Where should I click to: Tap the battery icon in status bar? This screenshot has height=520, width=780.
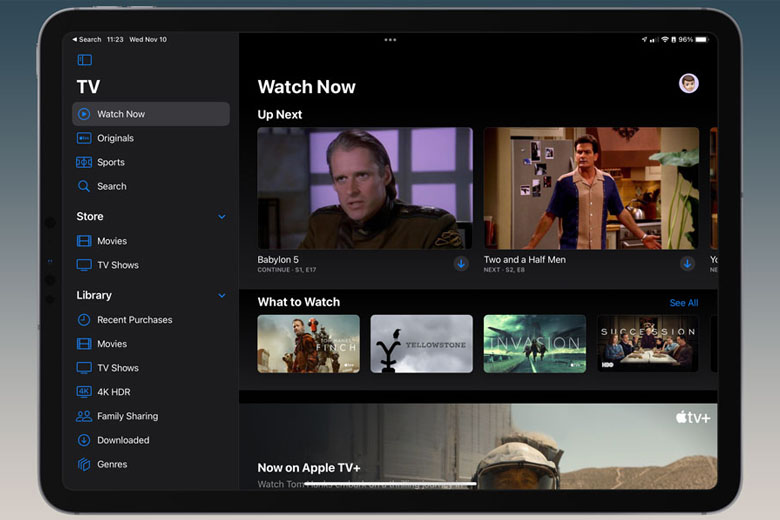[701, 39]
